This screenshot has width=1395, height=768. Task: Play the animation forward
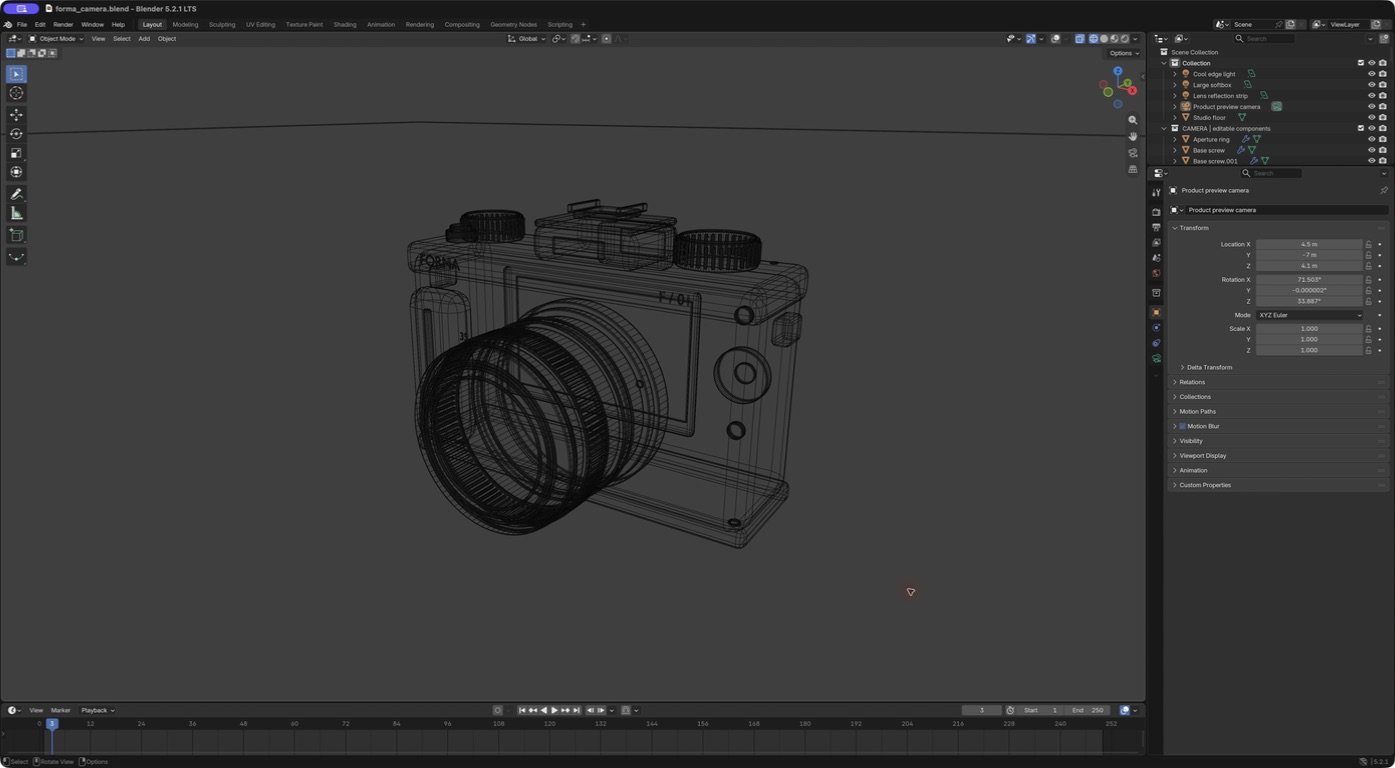pyautogui.click(x=554, y=710)
